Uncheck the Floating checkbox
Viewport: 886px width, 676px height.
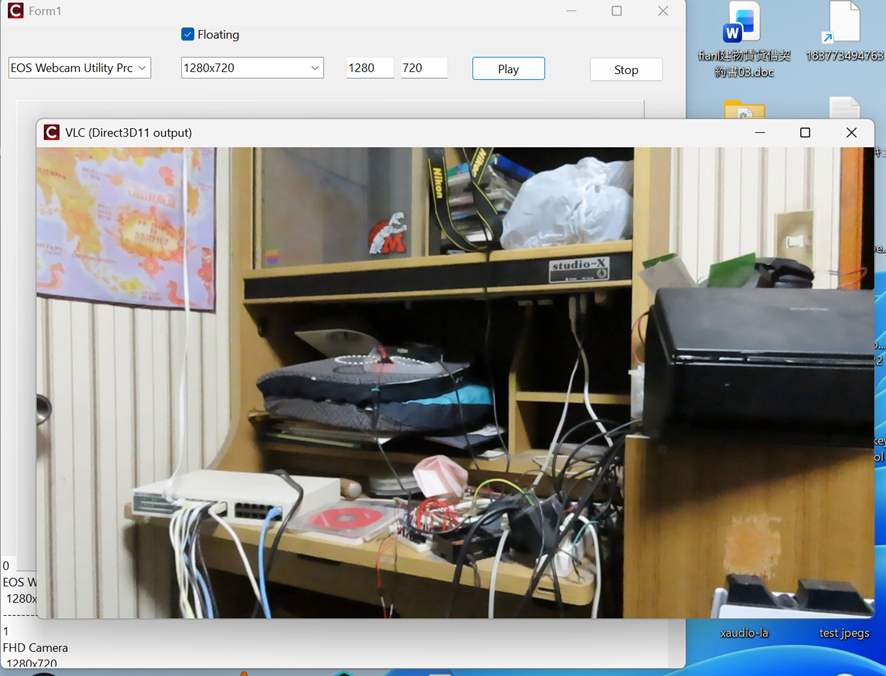188,34
